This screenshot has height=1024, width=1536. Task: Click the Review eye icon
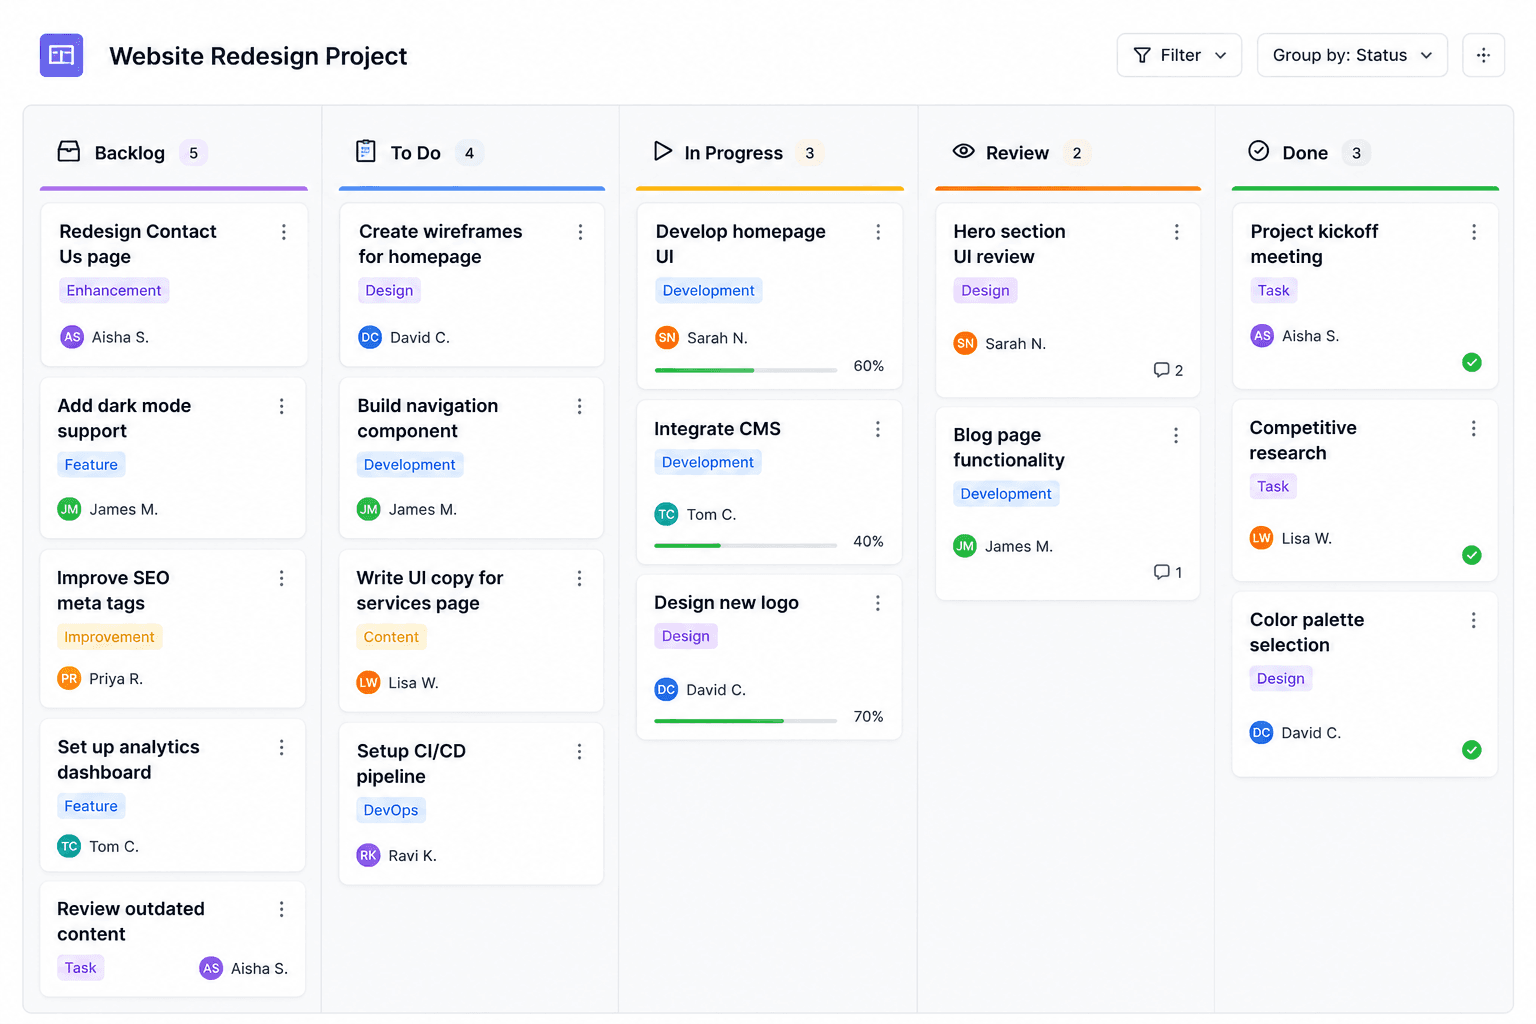963,152
